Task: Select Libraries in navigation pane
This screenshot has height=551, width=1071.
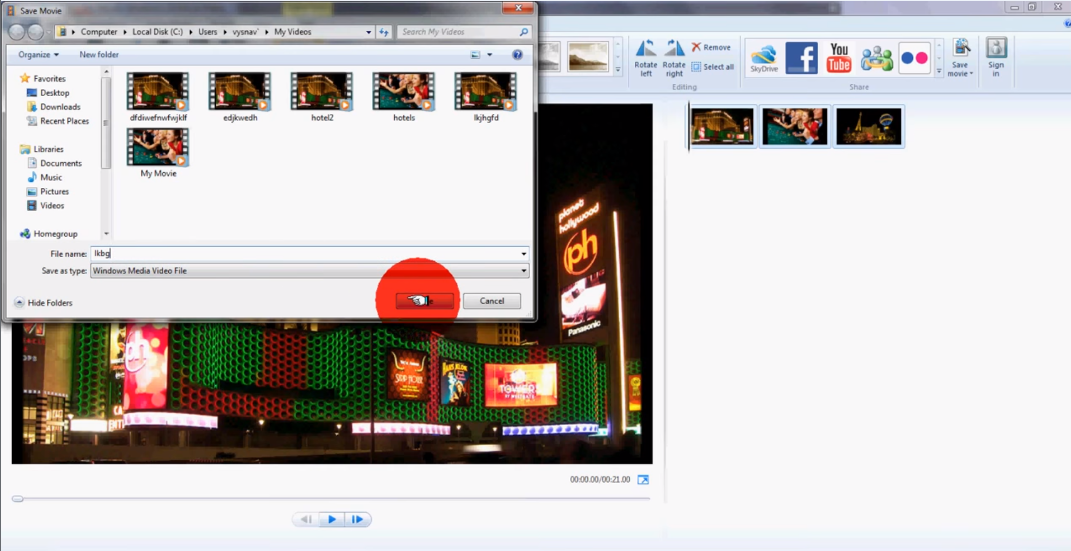Action: point(48,149)
